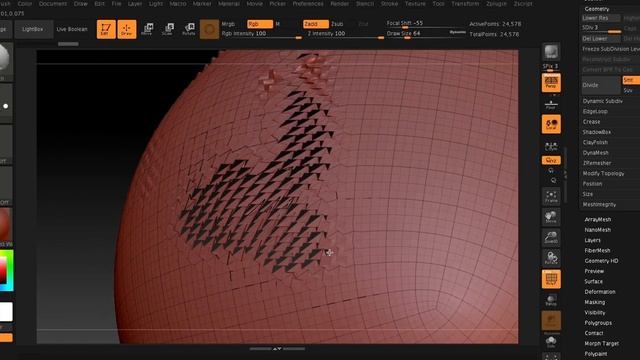Select the Draw mode button

tap(127, 29)
